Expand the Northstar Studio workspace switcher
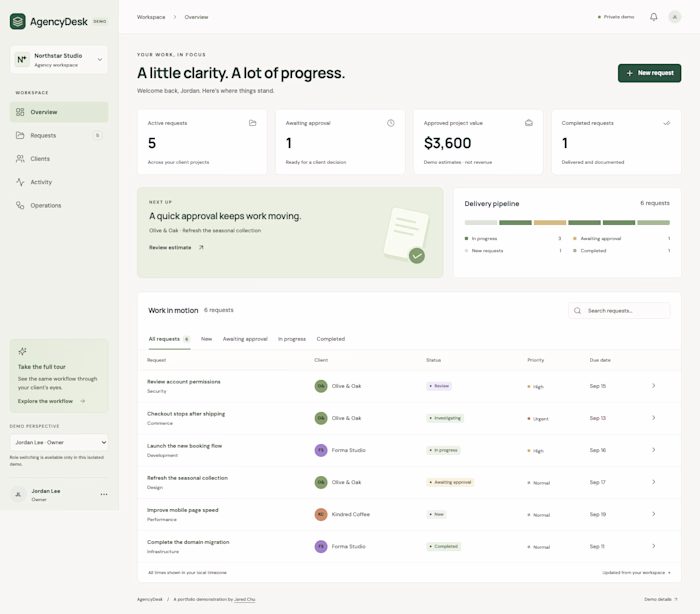700x614 pixels. pos(59,59)
